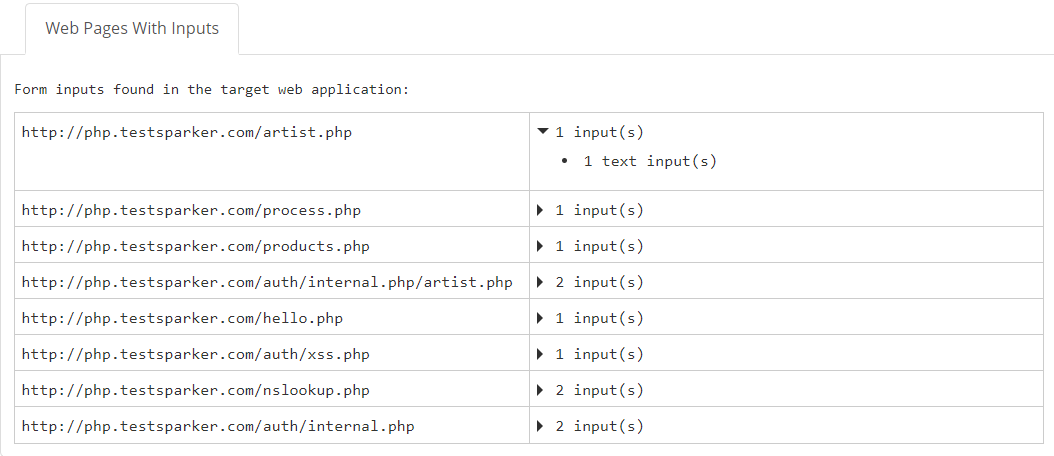The image size is (1054, 456).
Task: Expand the auth/xss.php inputs arrow
Action: (541, 354)
